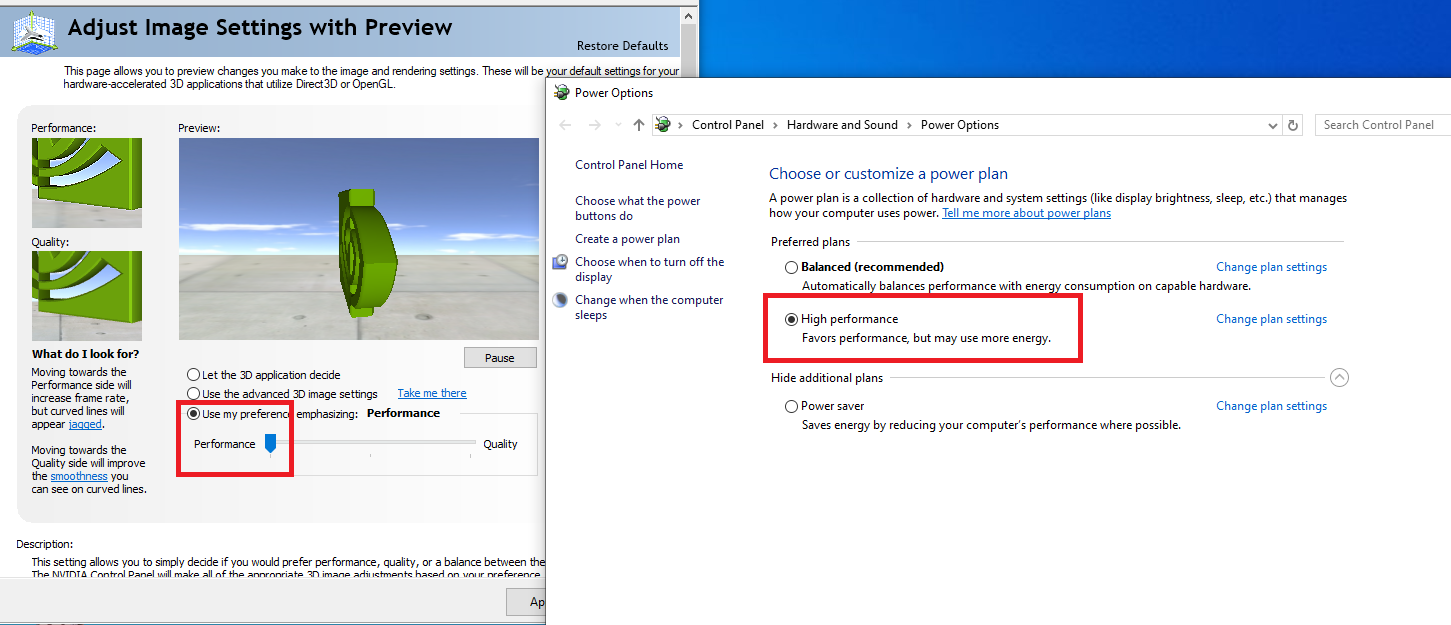Click the sleep moon icon in sidebar
The height and width of the screenshot is (625, 1451).
(x=560, y=300)
